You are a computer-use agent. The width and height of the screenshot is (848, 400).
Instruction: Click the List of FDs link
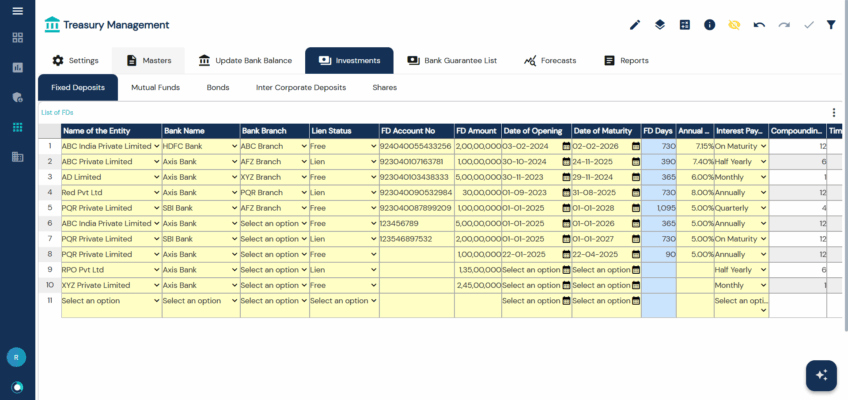(x=57, y=112)
